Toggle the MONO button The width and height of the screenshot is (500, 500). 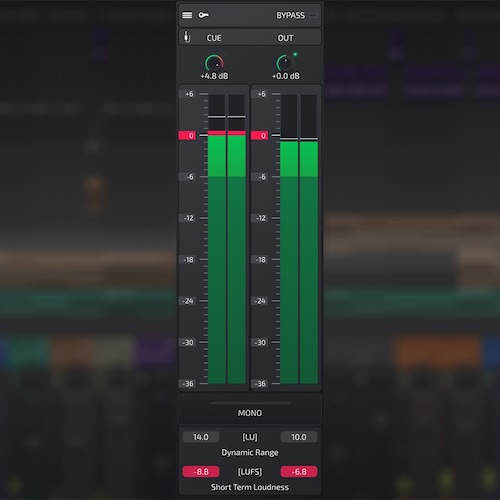[250, 413]
